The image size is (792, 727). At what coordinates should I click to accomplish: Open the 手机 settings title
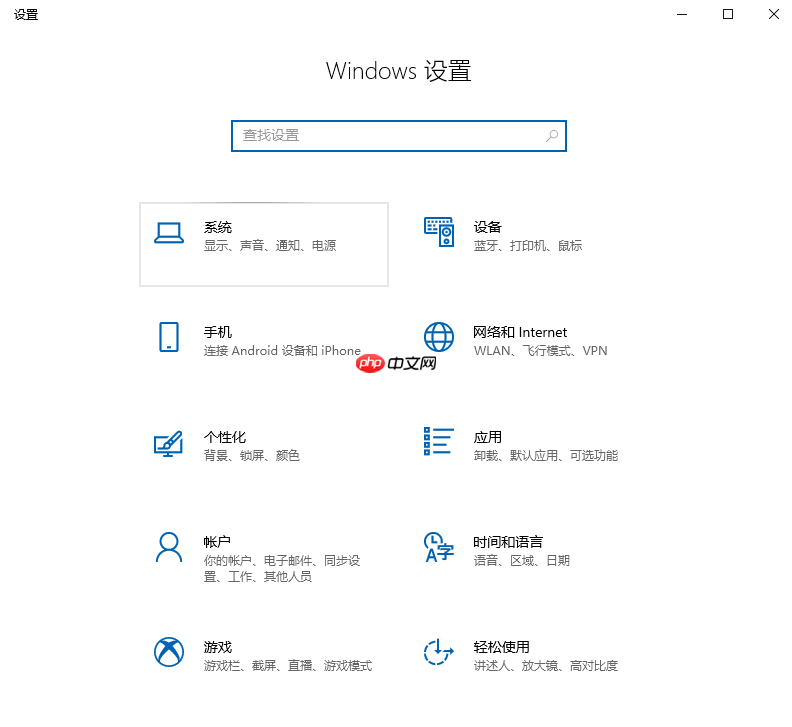point(218,332)
